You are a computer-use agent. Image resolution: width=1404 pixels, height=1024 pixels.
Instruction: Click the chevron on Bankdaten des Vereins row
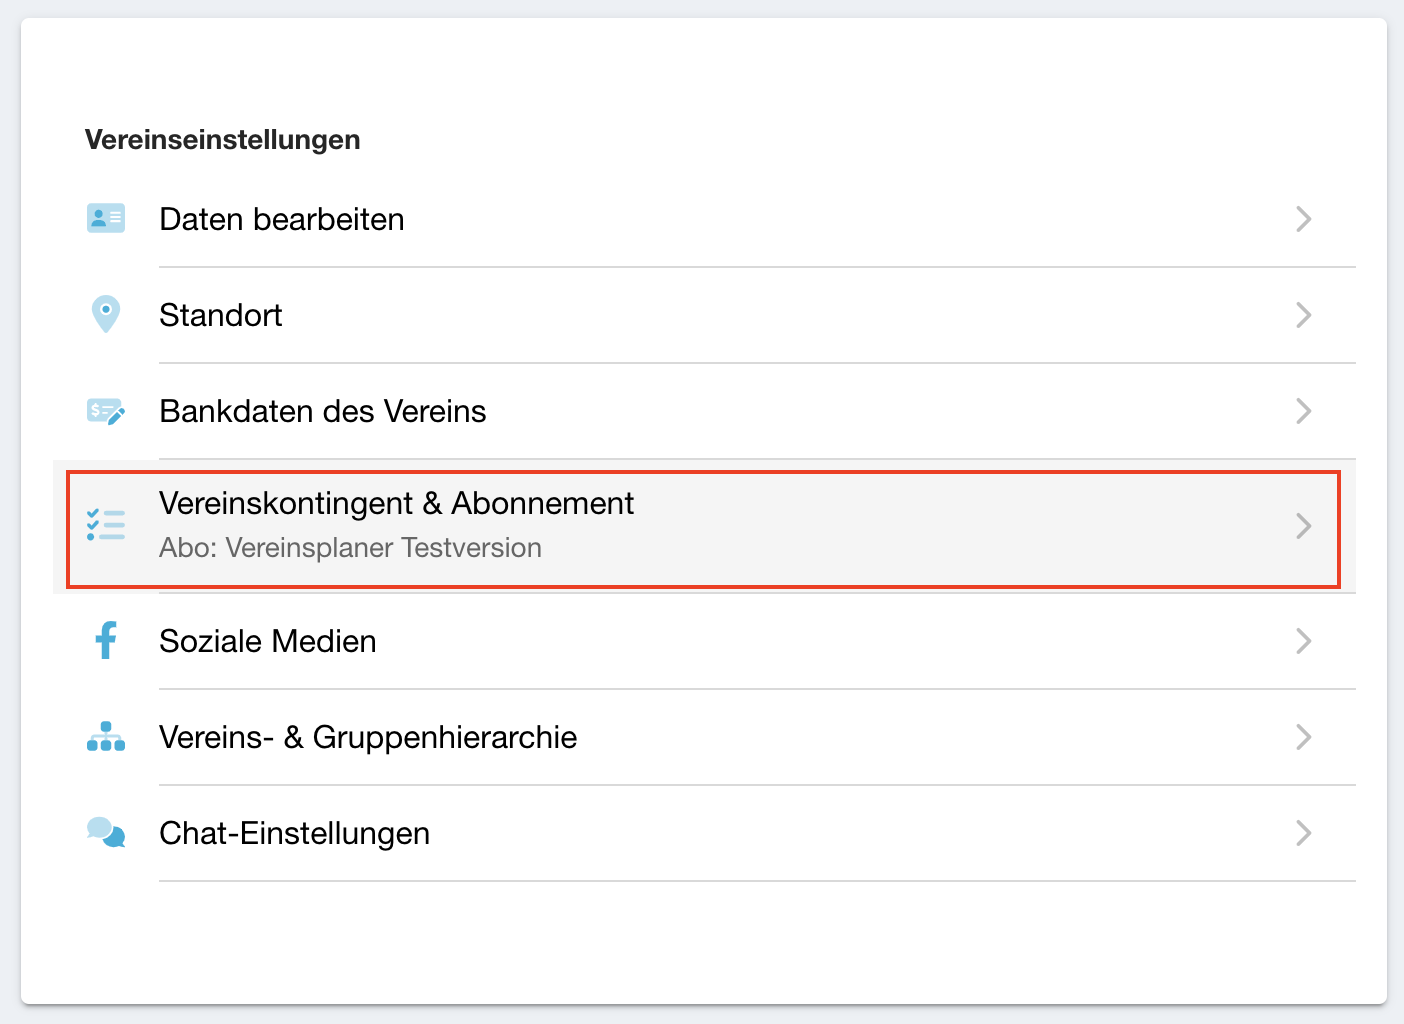tap(1303, 411)
